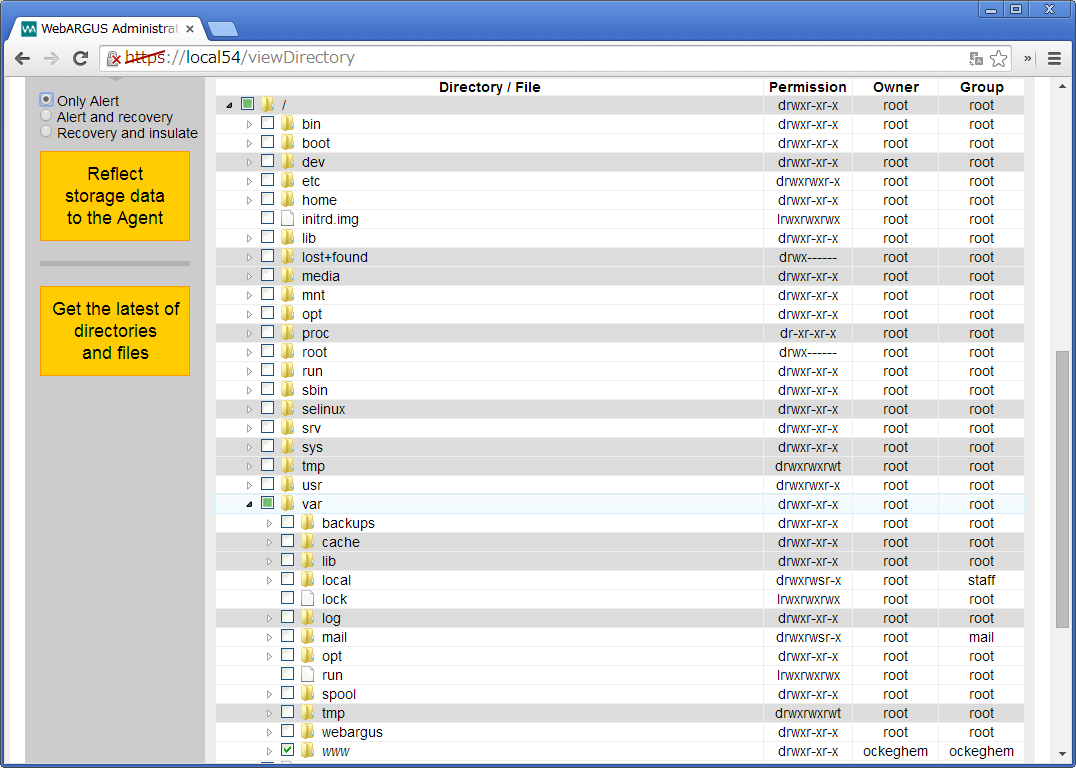This screenshot has height=768, width=1076.
Task: Check the initrd.img file checkbox
Action: click(268, 218)
